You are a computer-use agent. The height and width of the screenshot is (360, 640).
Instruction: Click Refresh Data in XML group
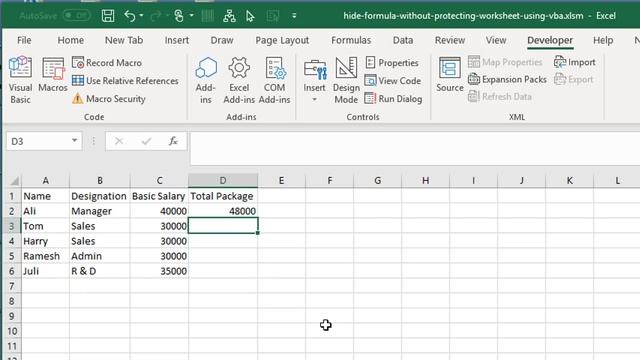coord(500,97)
